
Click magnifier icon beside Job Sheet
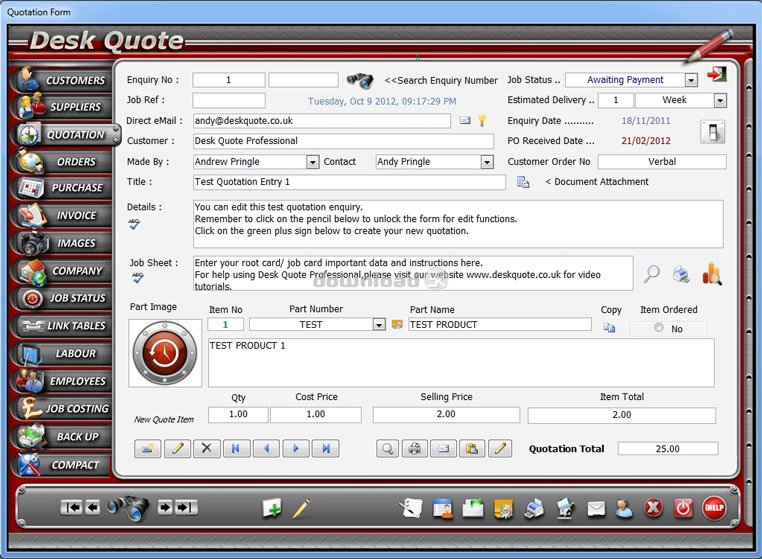(651, 274)
